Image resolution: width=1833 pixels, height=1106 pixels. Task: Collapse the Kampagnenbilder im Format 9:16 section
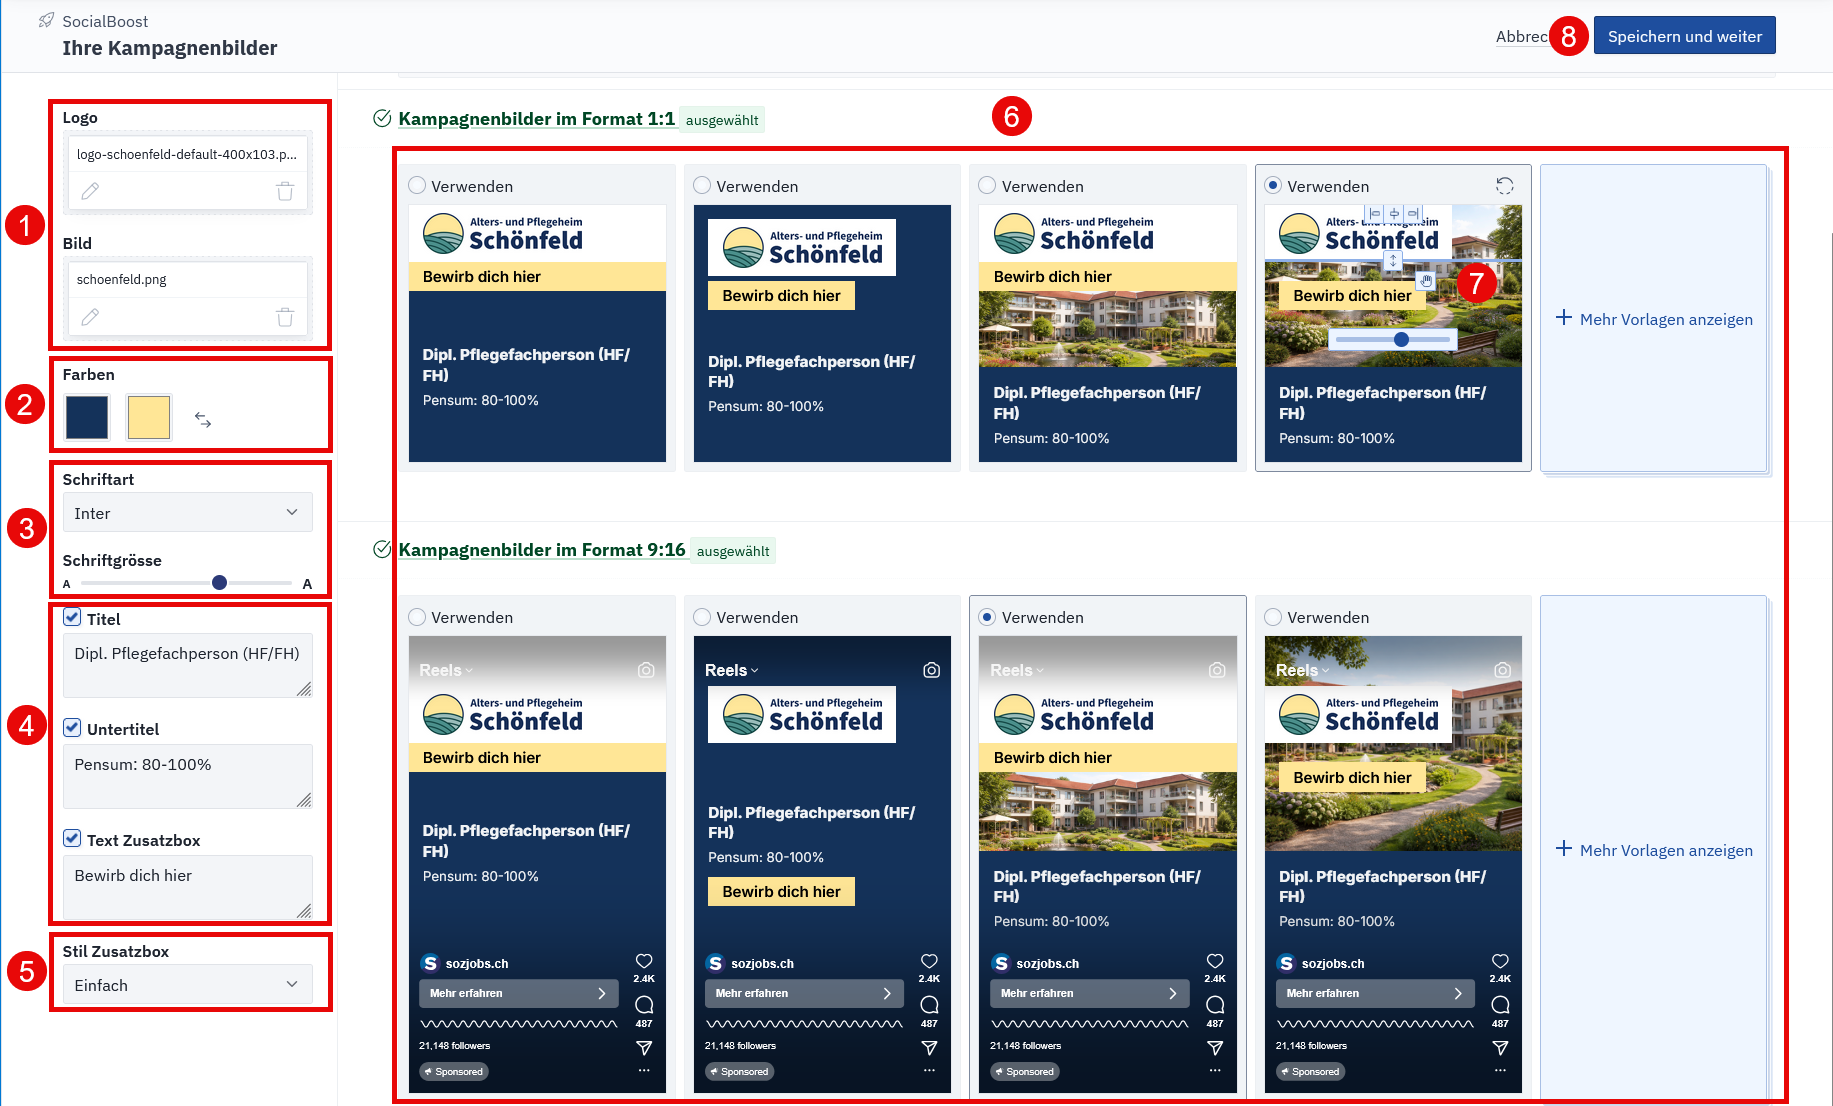click(541, 550)
